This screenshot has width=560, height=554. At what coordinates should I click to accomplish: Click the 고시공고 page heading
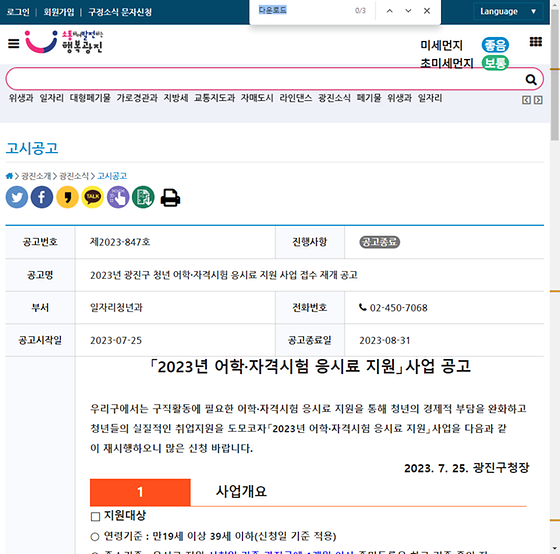click(x=32, y=148)
